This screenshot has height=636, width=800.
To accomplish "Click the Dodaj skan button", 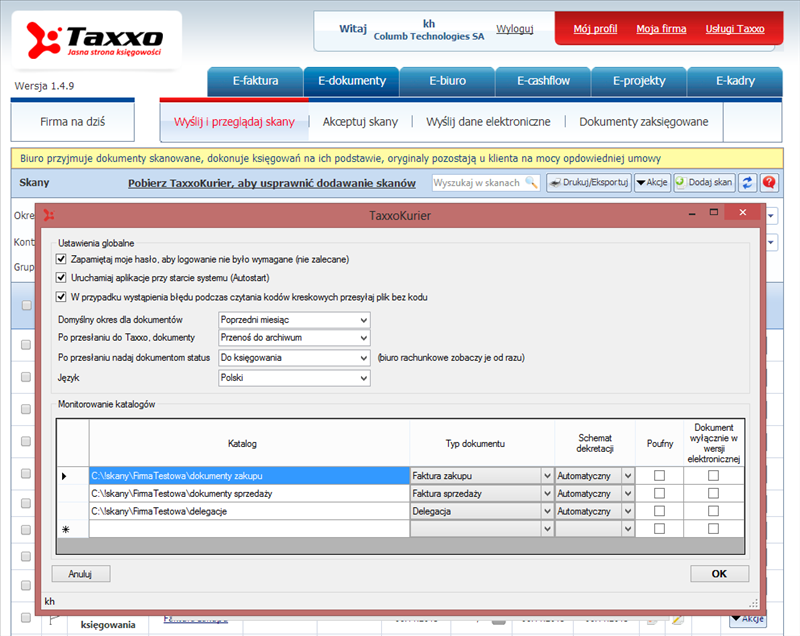I will pos(704,183).
